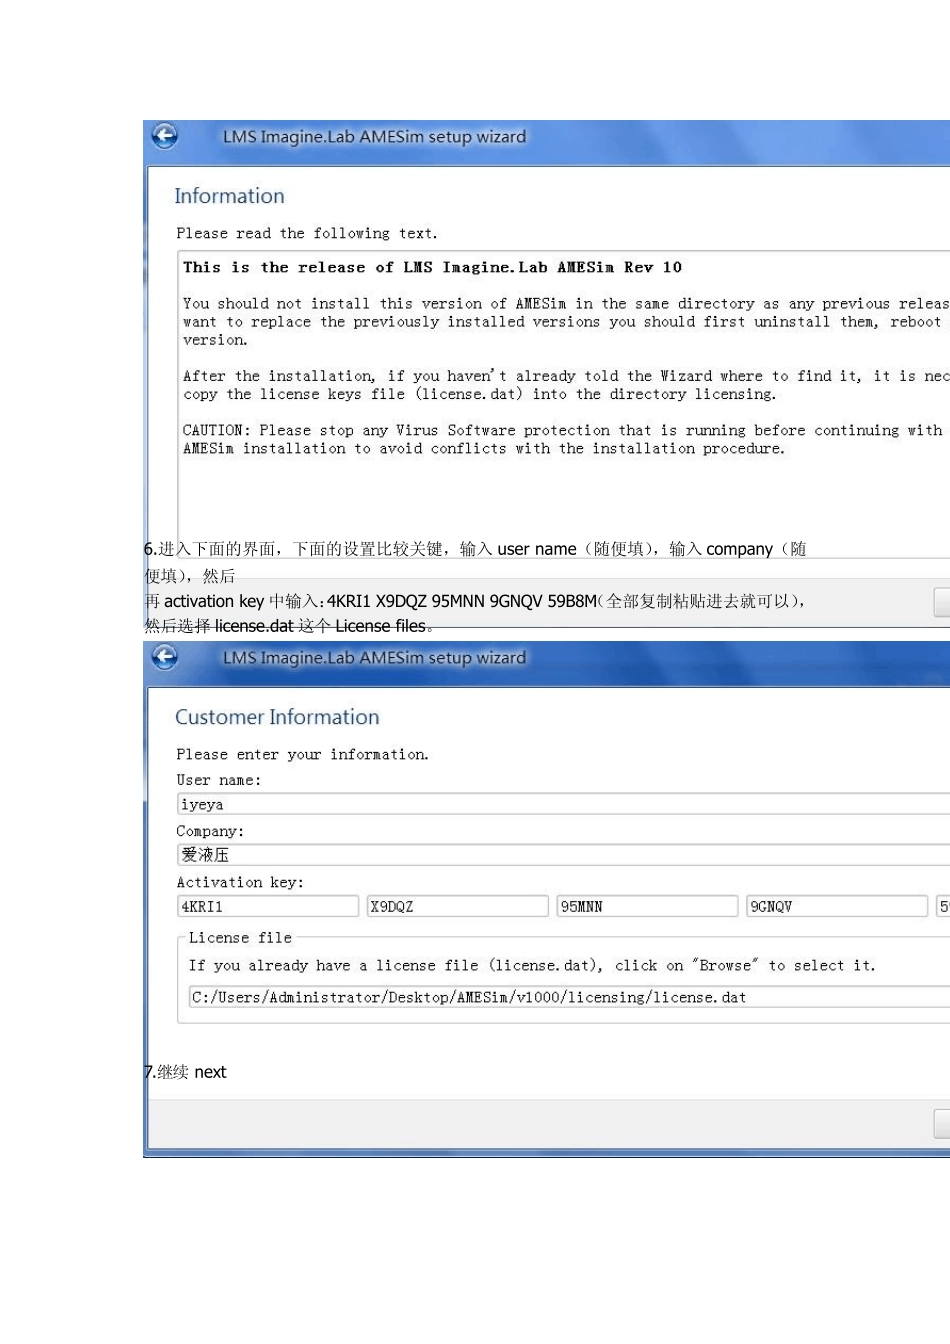
Task: Click lower window title 'LMS Imagine.Lab AMESim setup wizard'
Action: point(374,657)
